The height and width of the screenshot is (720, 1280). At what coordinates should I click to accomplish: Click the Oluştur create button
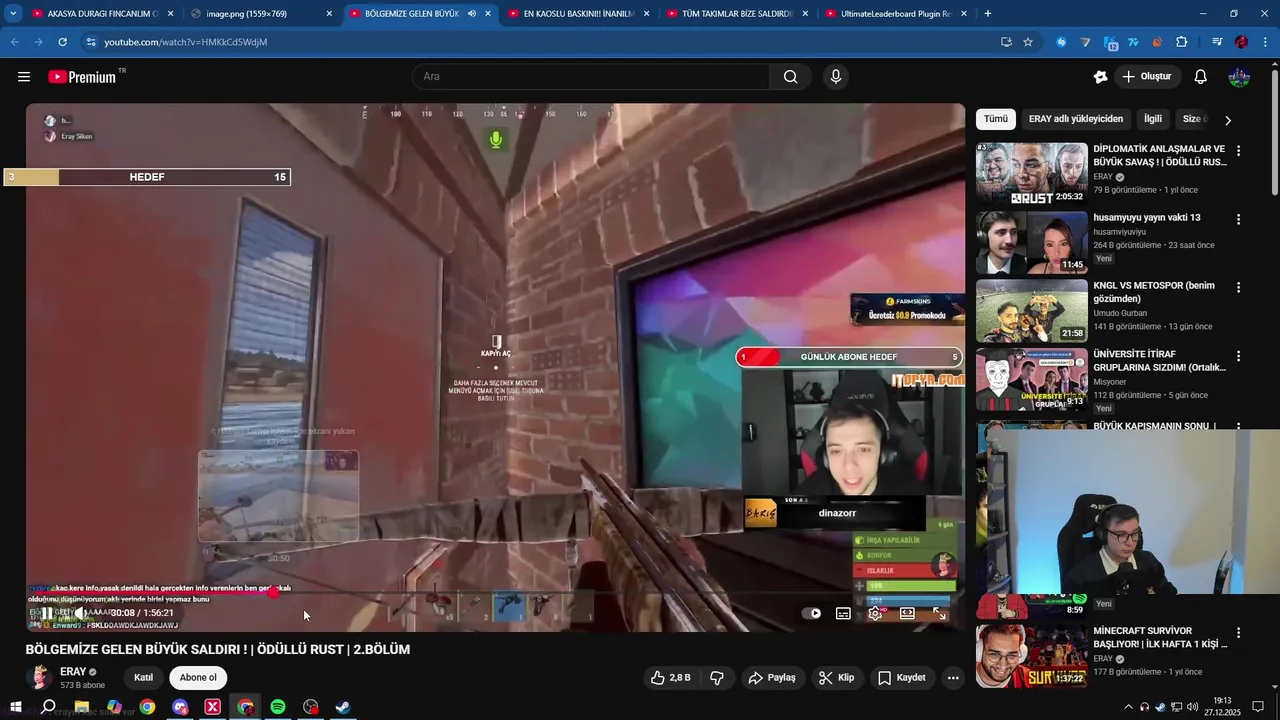coord(1147,77)
